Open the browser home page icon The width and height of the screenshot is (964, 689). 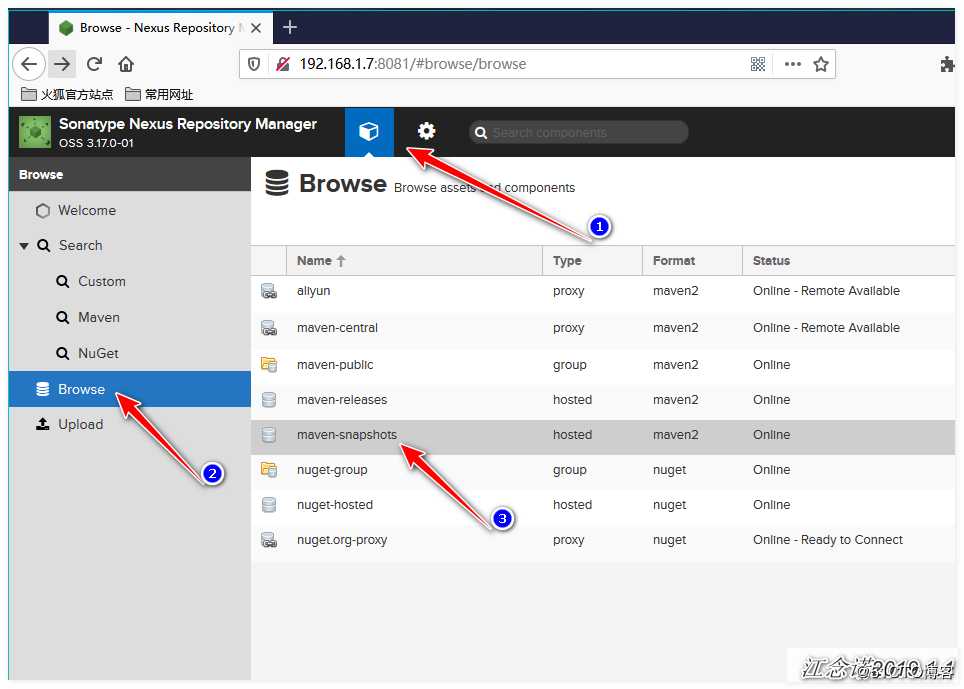coord(126,64)
